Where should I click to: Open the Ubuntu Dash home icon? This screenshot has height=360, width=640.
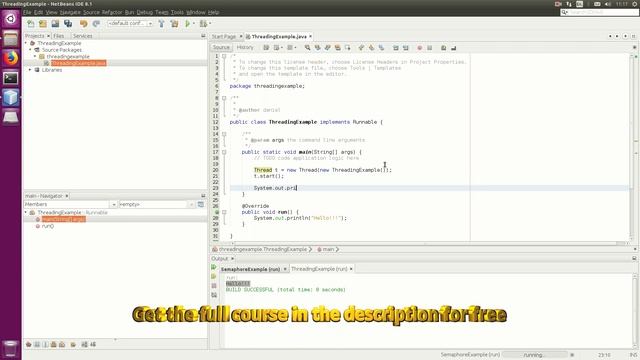pos(11,19)
